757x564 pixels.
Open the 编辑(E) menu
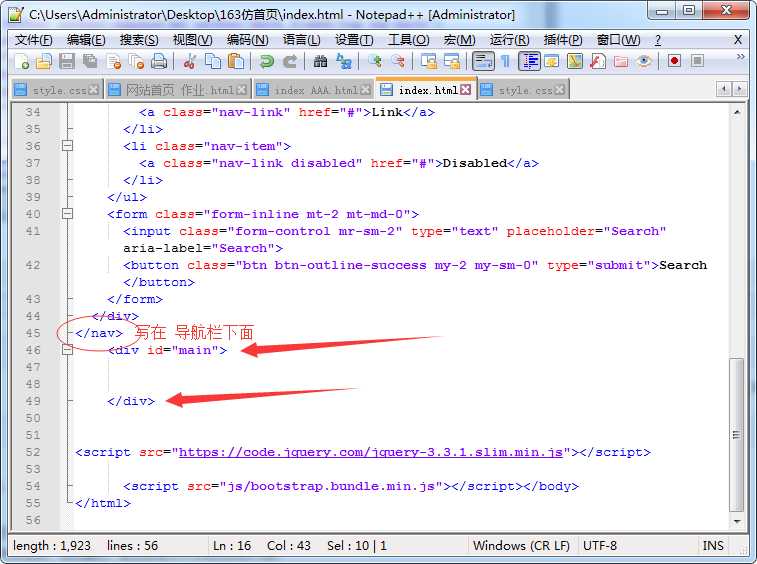[86, 40]
